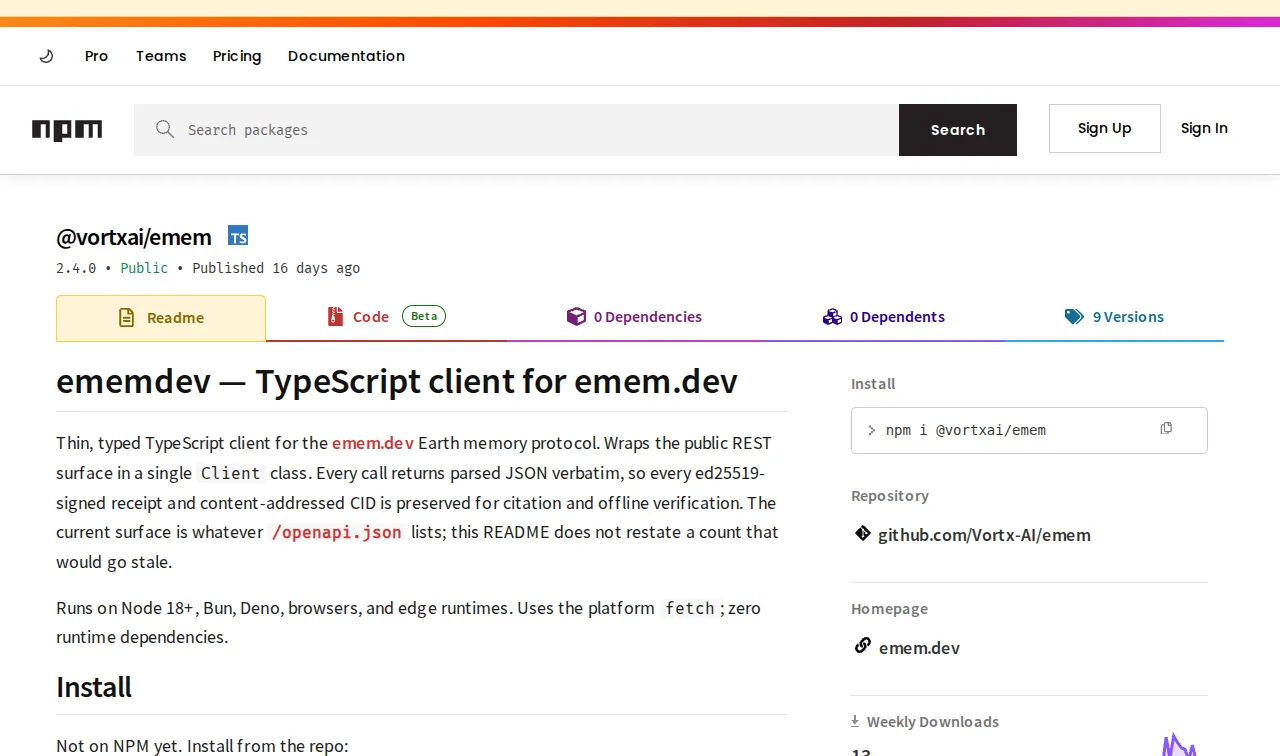Open the 0 Dependencies tab
The image size is (1280, 756).
click(634, 317)
